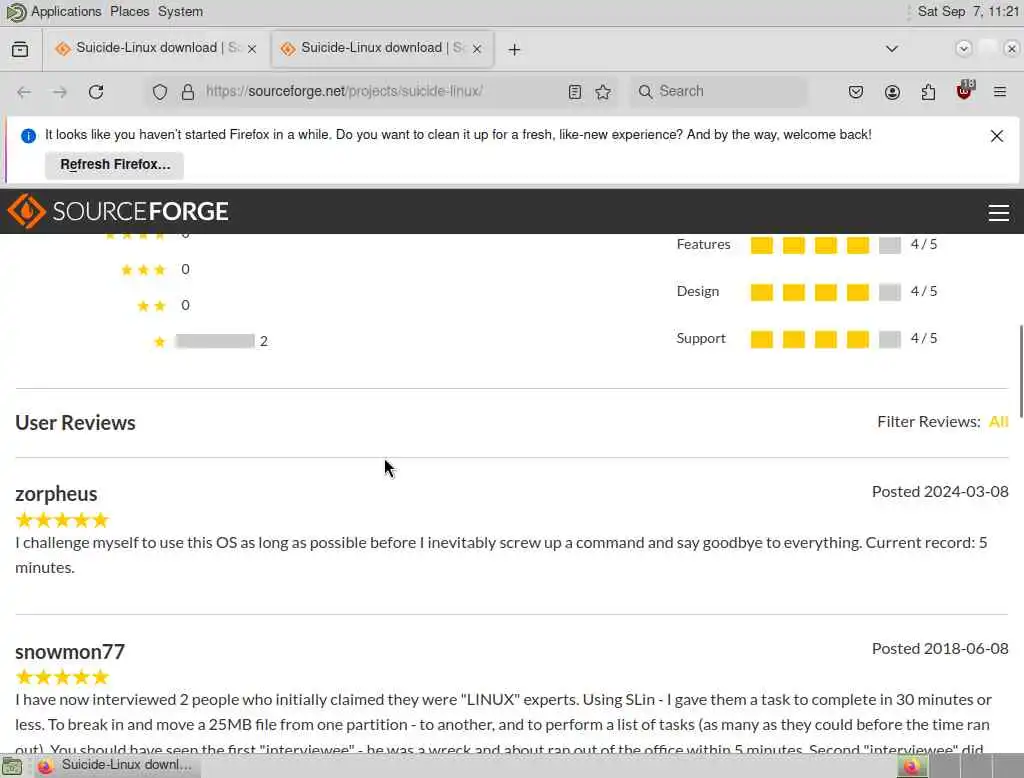Click the clock date in top panel

pyautogui.click(x=968, y=12)
